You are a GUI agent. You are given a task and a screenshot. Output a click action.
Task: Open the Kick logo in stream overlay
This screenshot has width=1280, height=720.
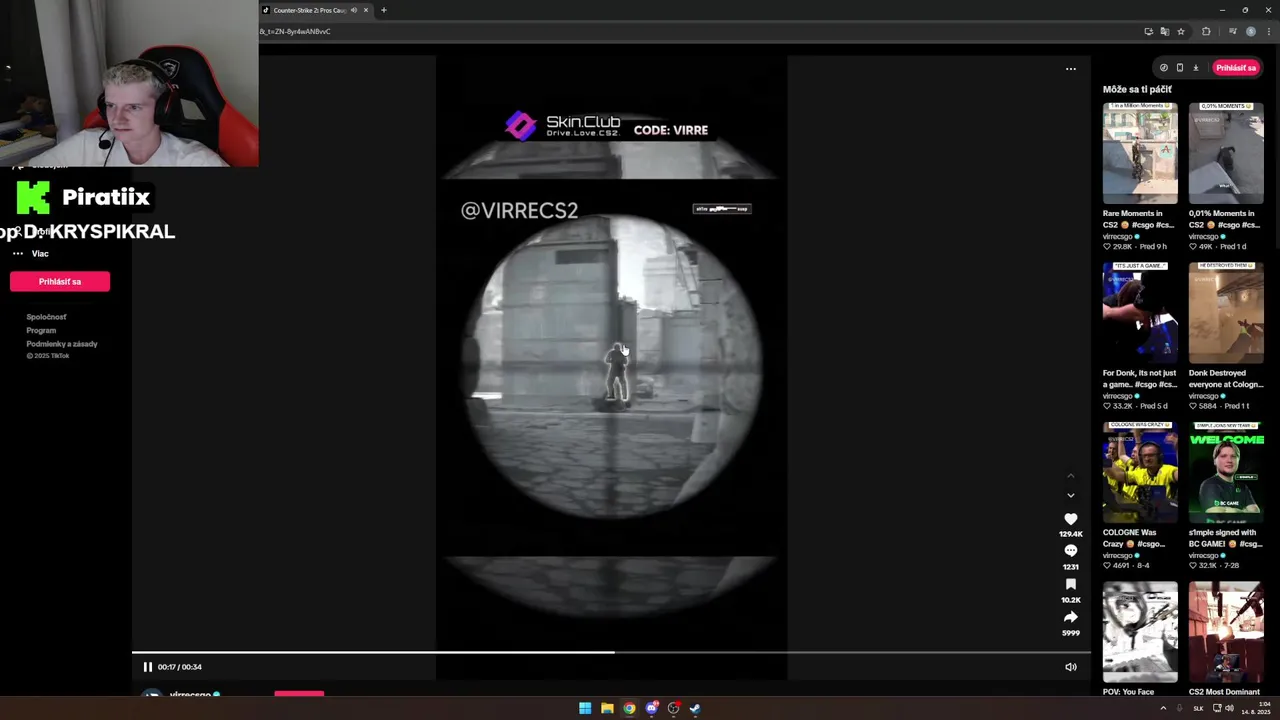(x=33, y=197)
